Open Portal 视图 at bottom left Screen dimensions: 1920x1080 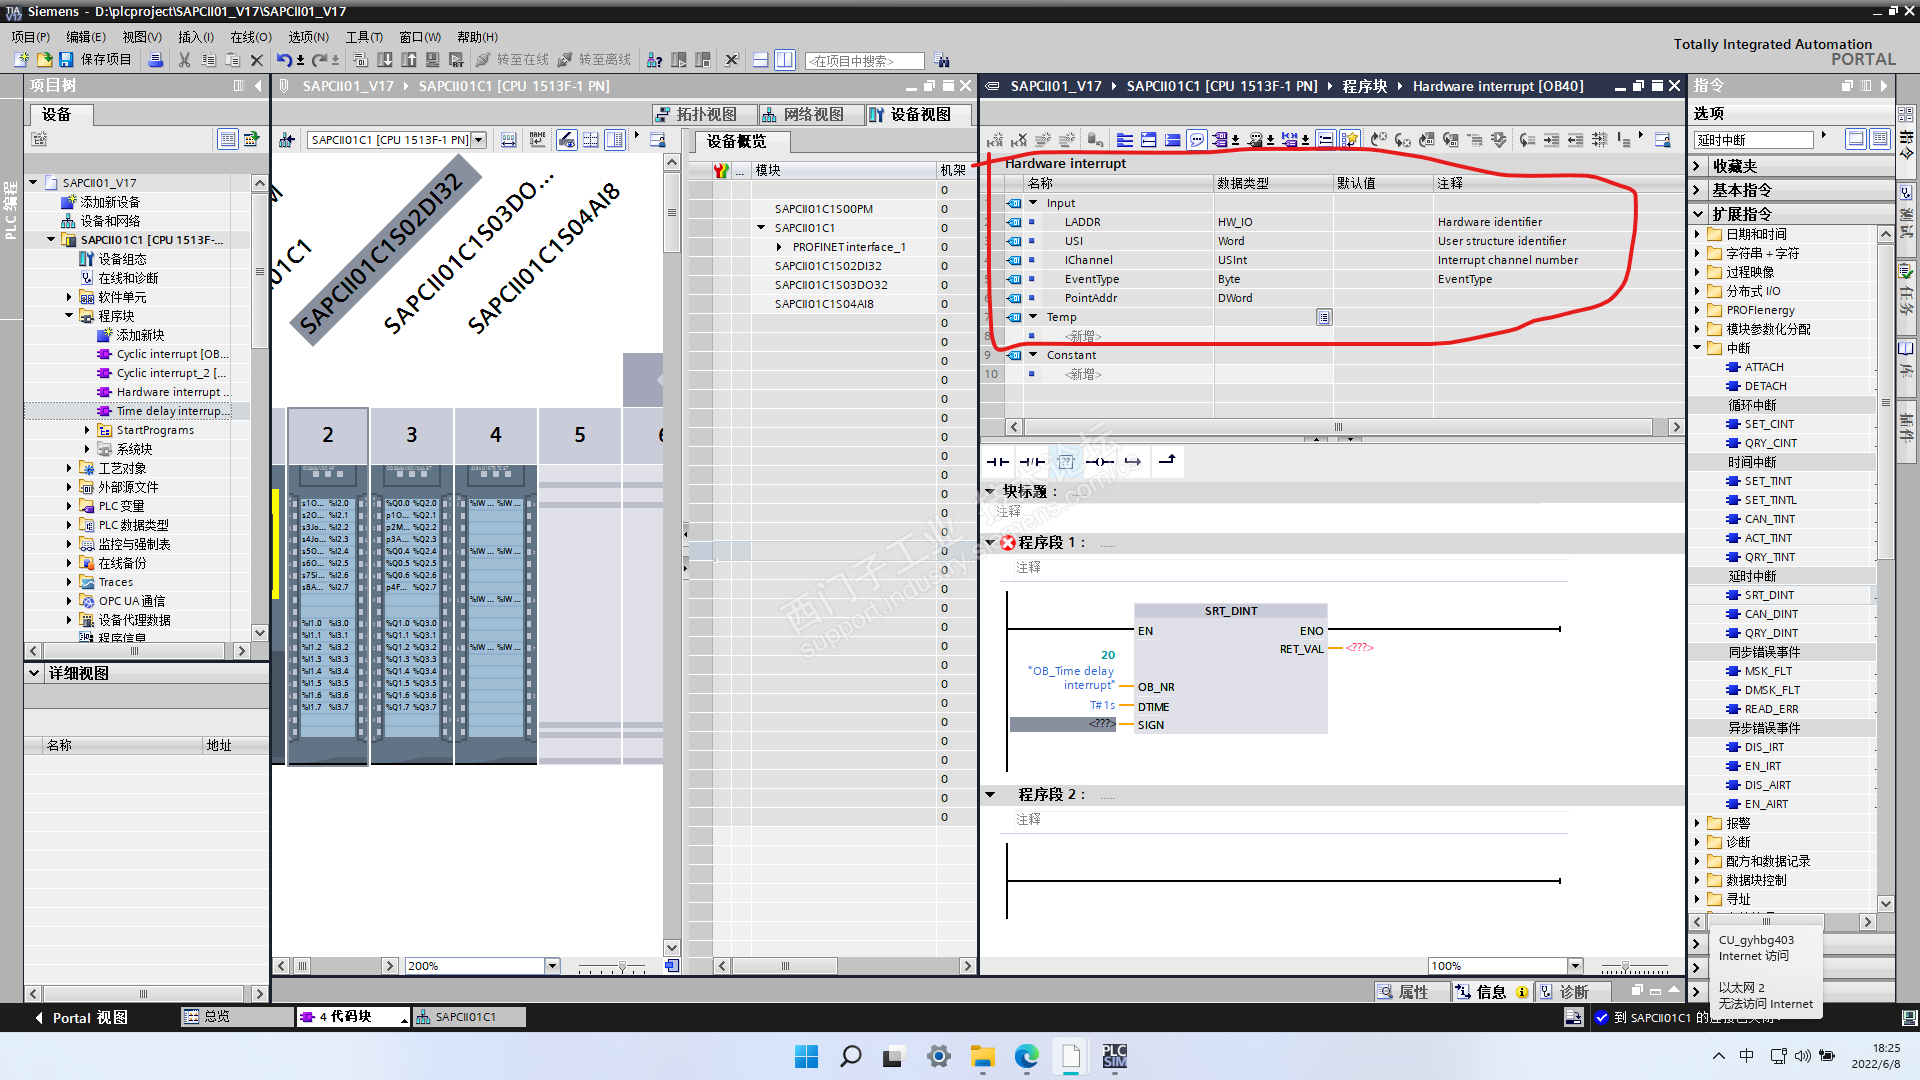click(x=80, y=1018)
